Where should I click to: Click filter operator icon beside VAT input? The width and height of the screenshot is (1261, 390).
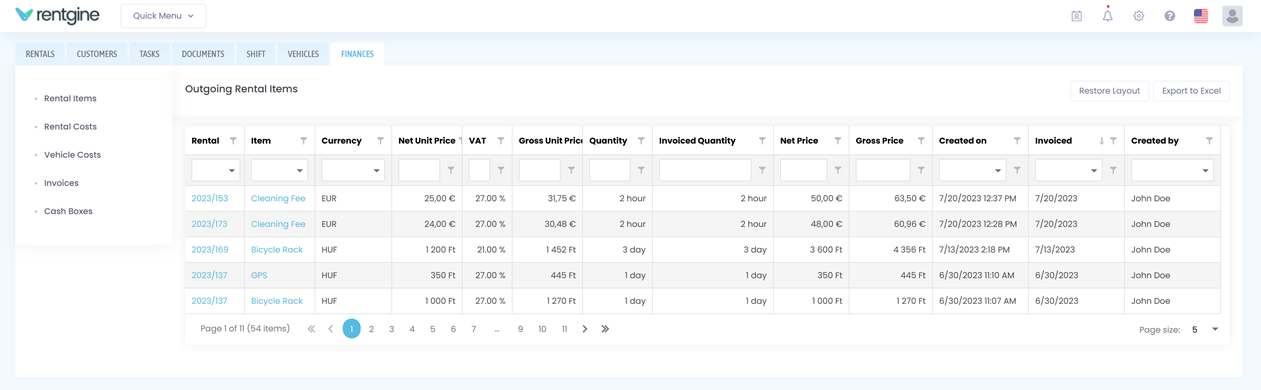click(501, 170)
